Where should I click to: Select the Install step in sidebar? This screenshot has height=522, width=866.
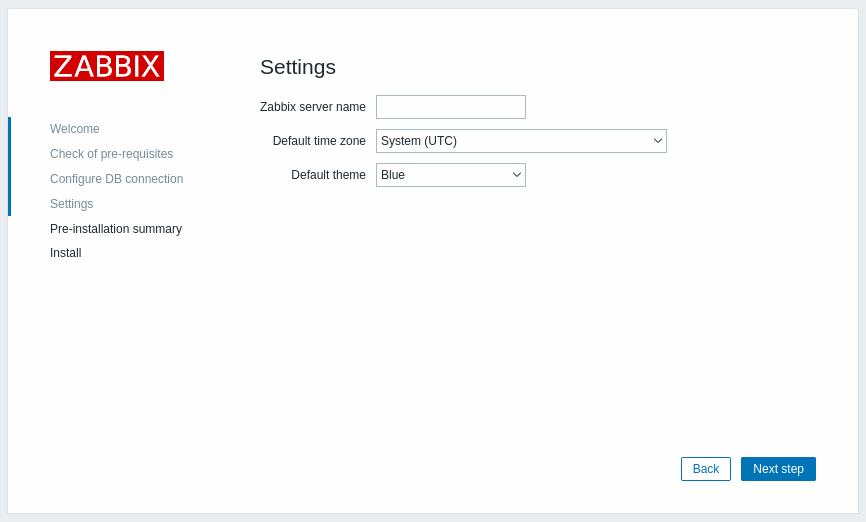coord(65,253)
